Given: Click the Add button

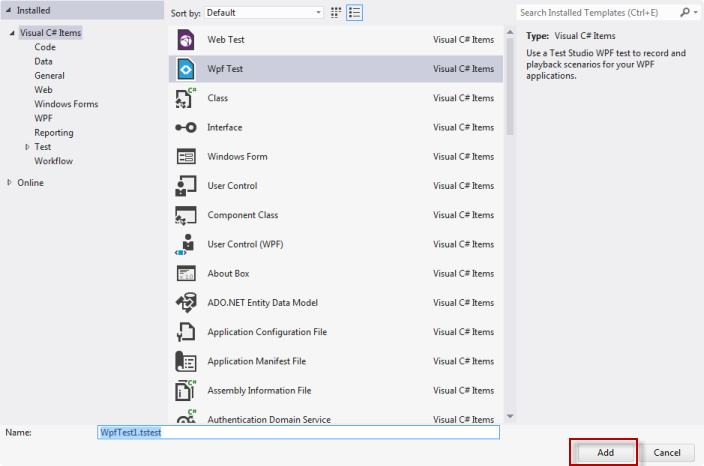Looking at the screenshot, I should coord(605,453).
